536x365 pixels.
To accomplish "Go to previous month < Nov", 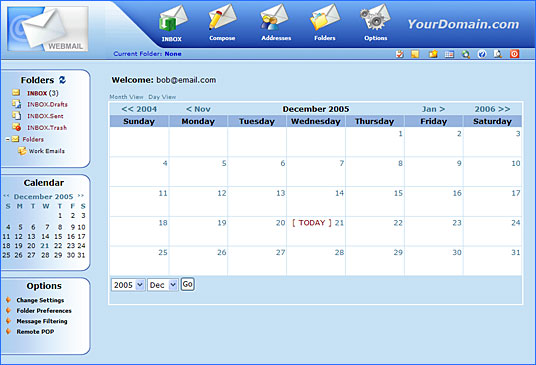I will point(198,109).
